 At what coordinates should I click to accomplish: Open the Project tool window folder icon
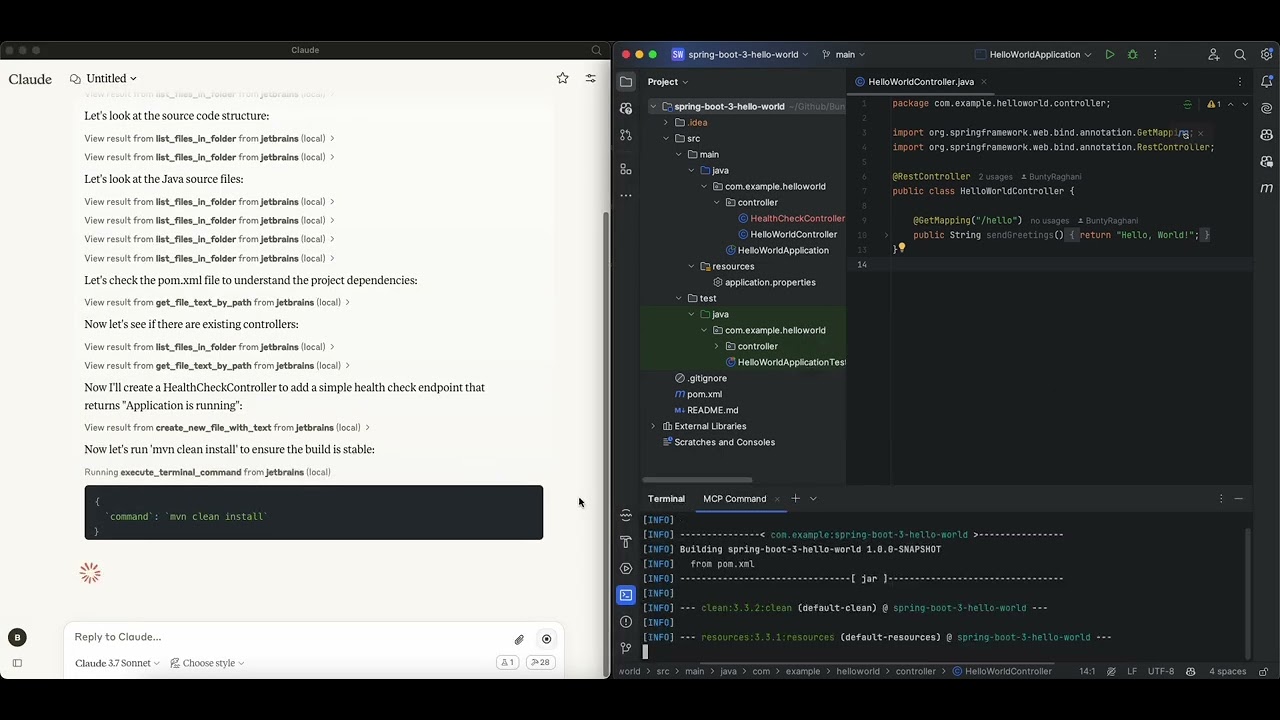point(626,82)
